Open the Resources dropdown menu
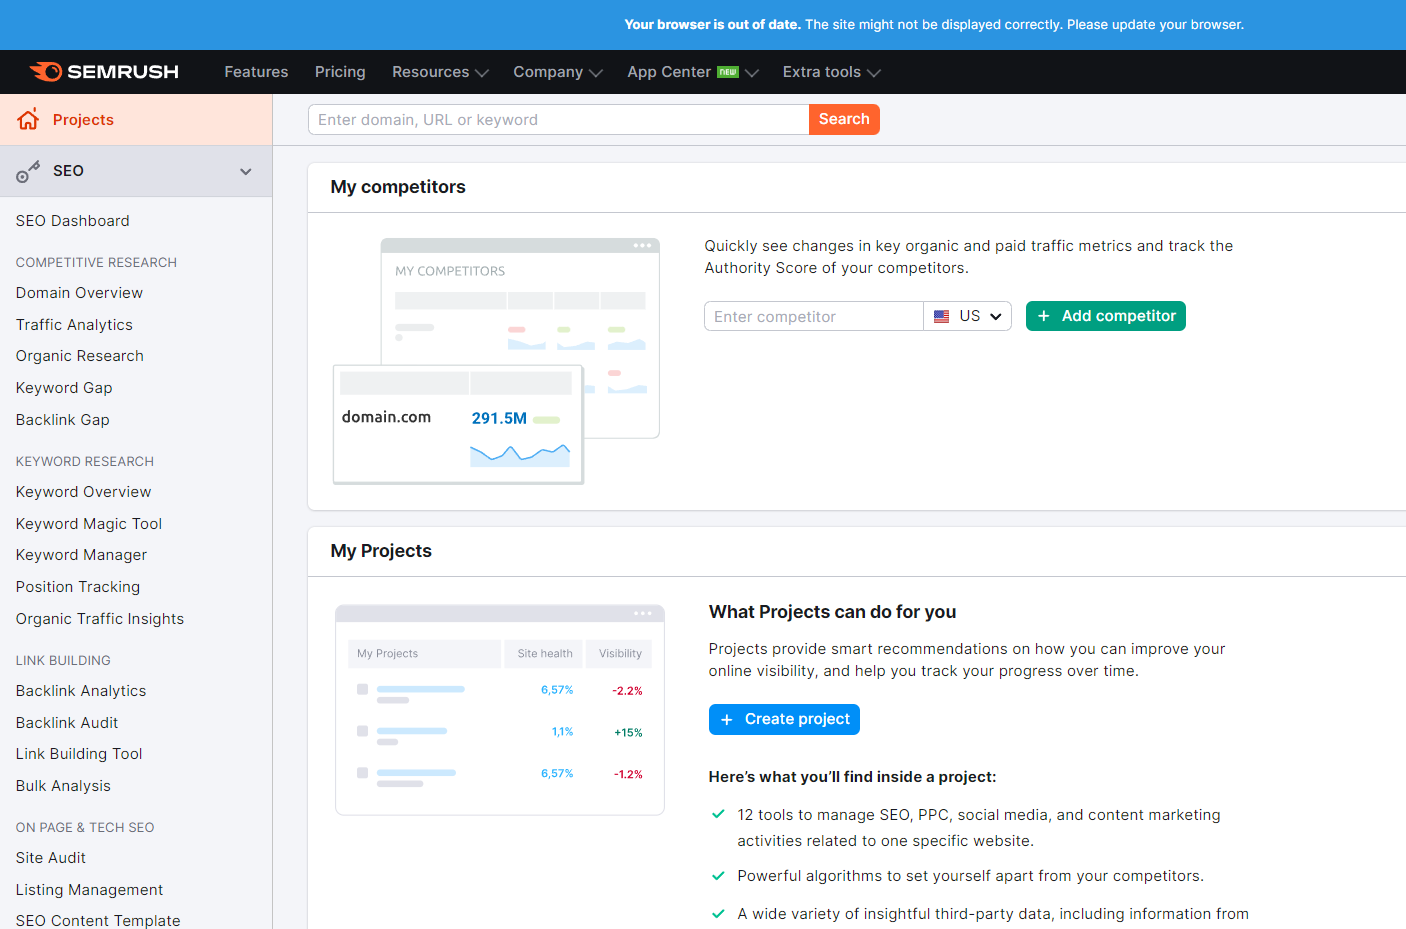This screenshot has height=929, width=1406. tap(440, 72)
